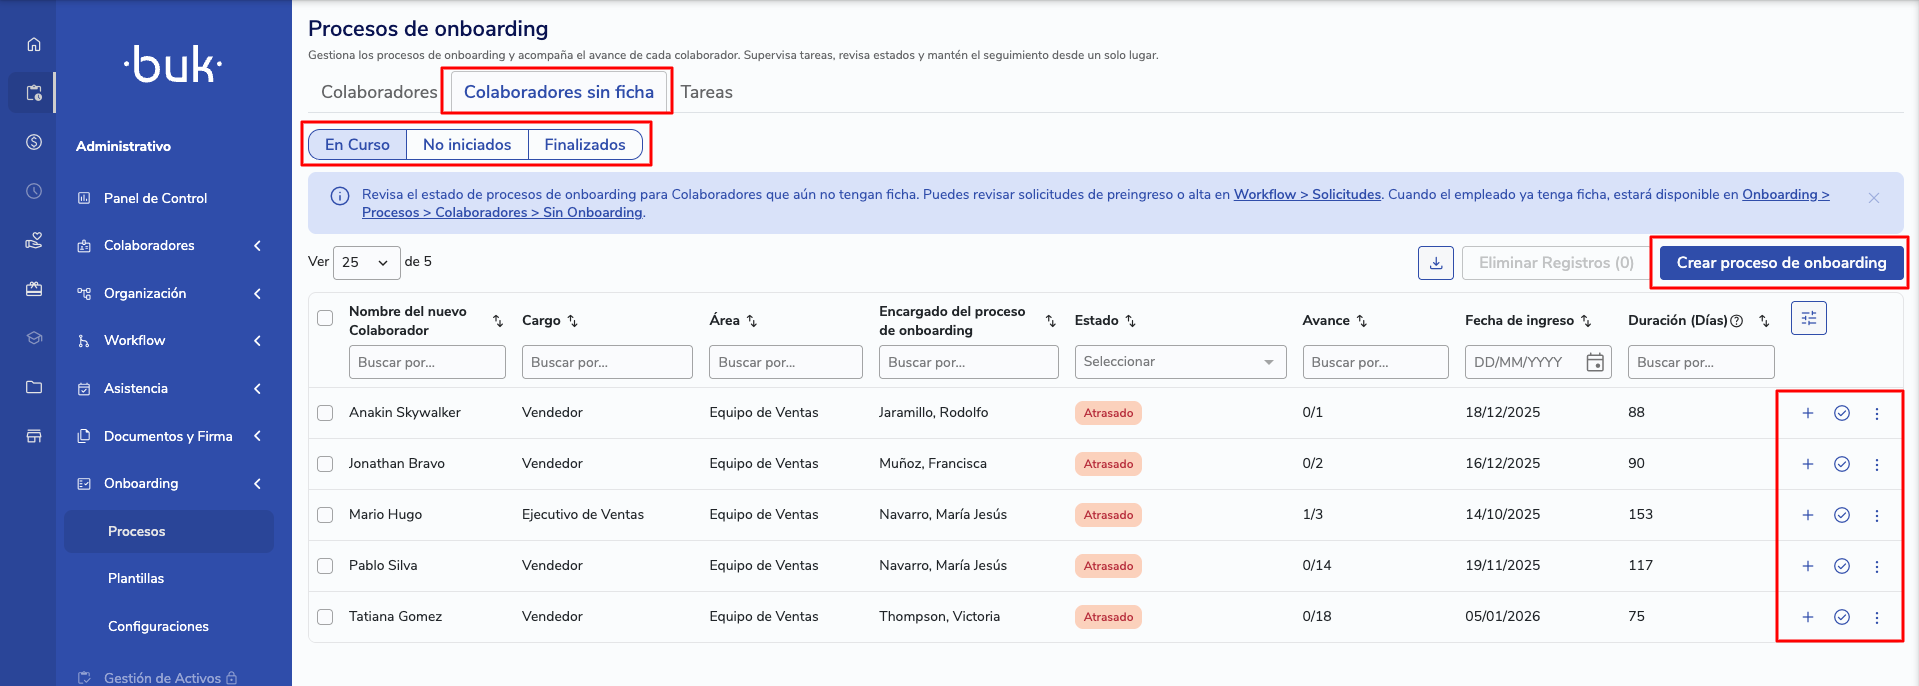The height and width of the screenshot is (686, 1919).
Task: Click the Cargo search input field
Action: click(606, 362)
